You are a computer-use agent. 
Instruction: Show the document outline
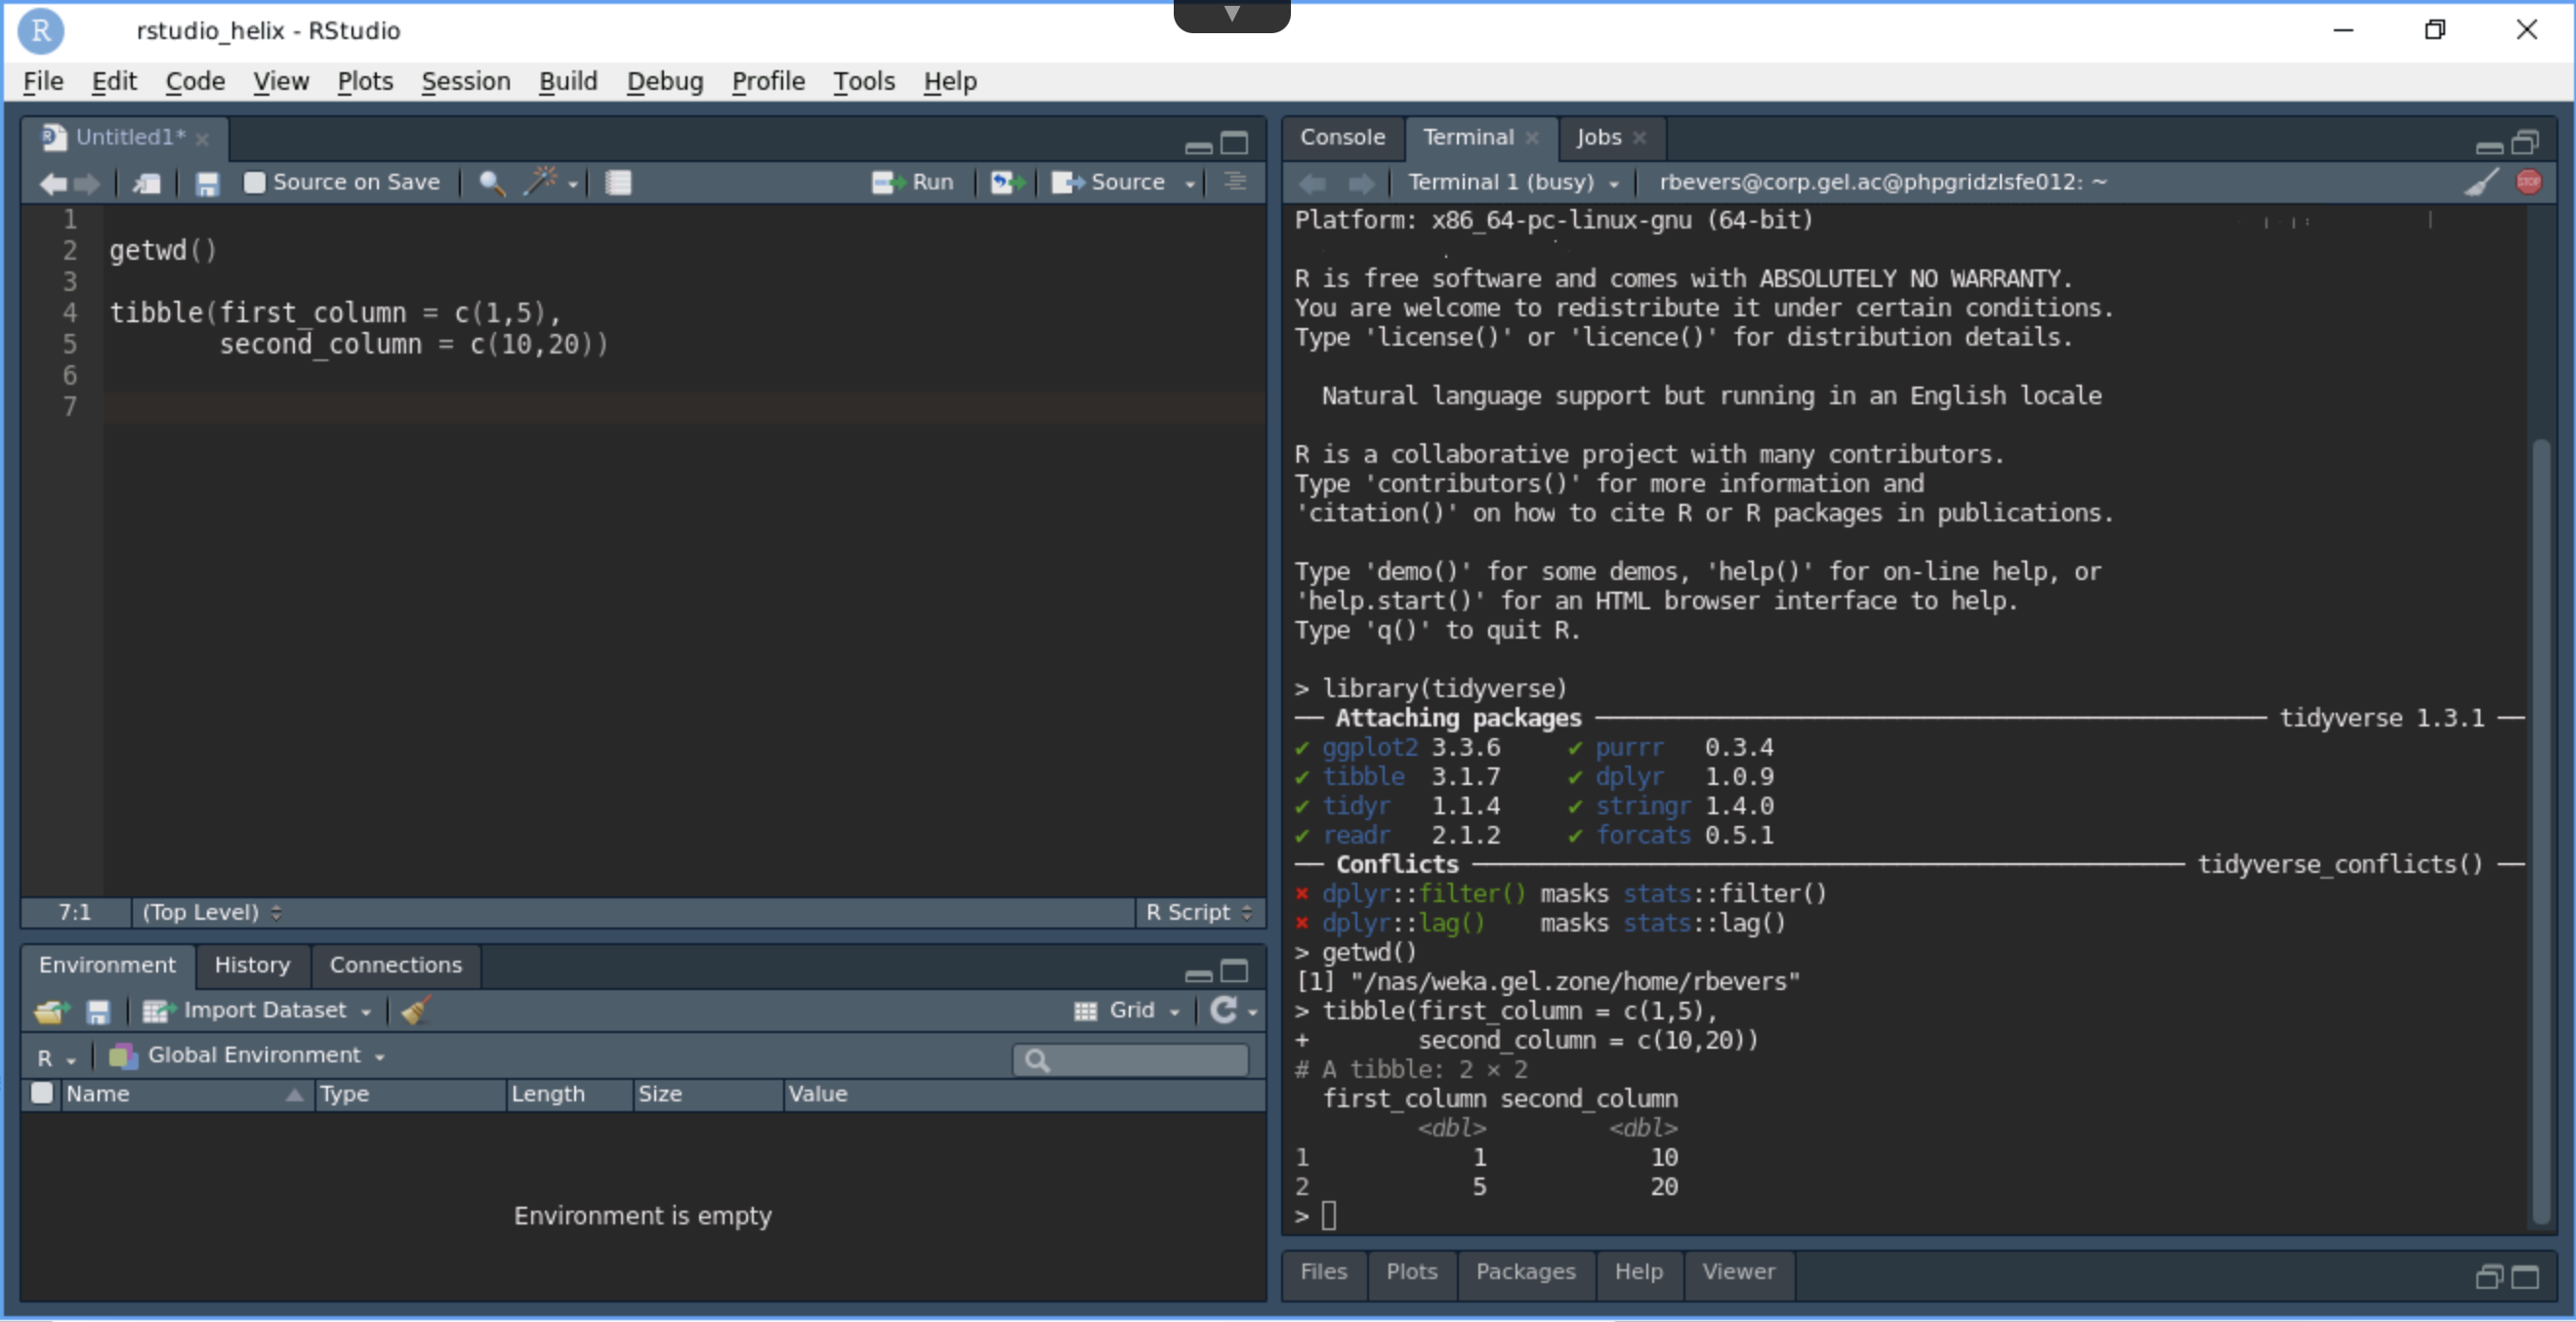[x=1235, y=182]
